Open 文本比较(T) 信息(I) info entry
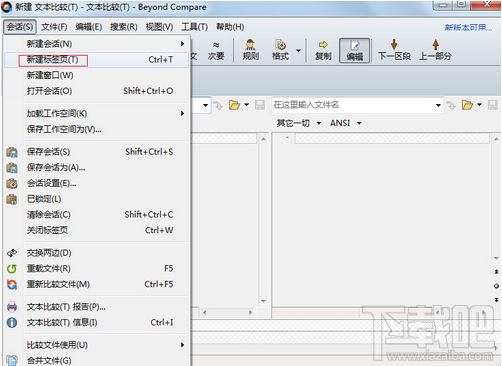The height and width of the screenshot is (366, 502). [97, 323]
